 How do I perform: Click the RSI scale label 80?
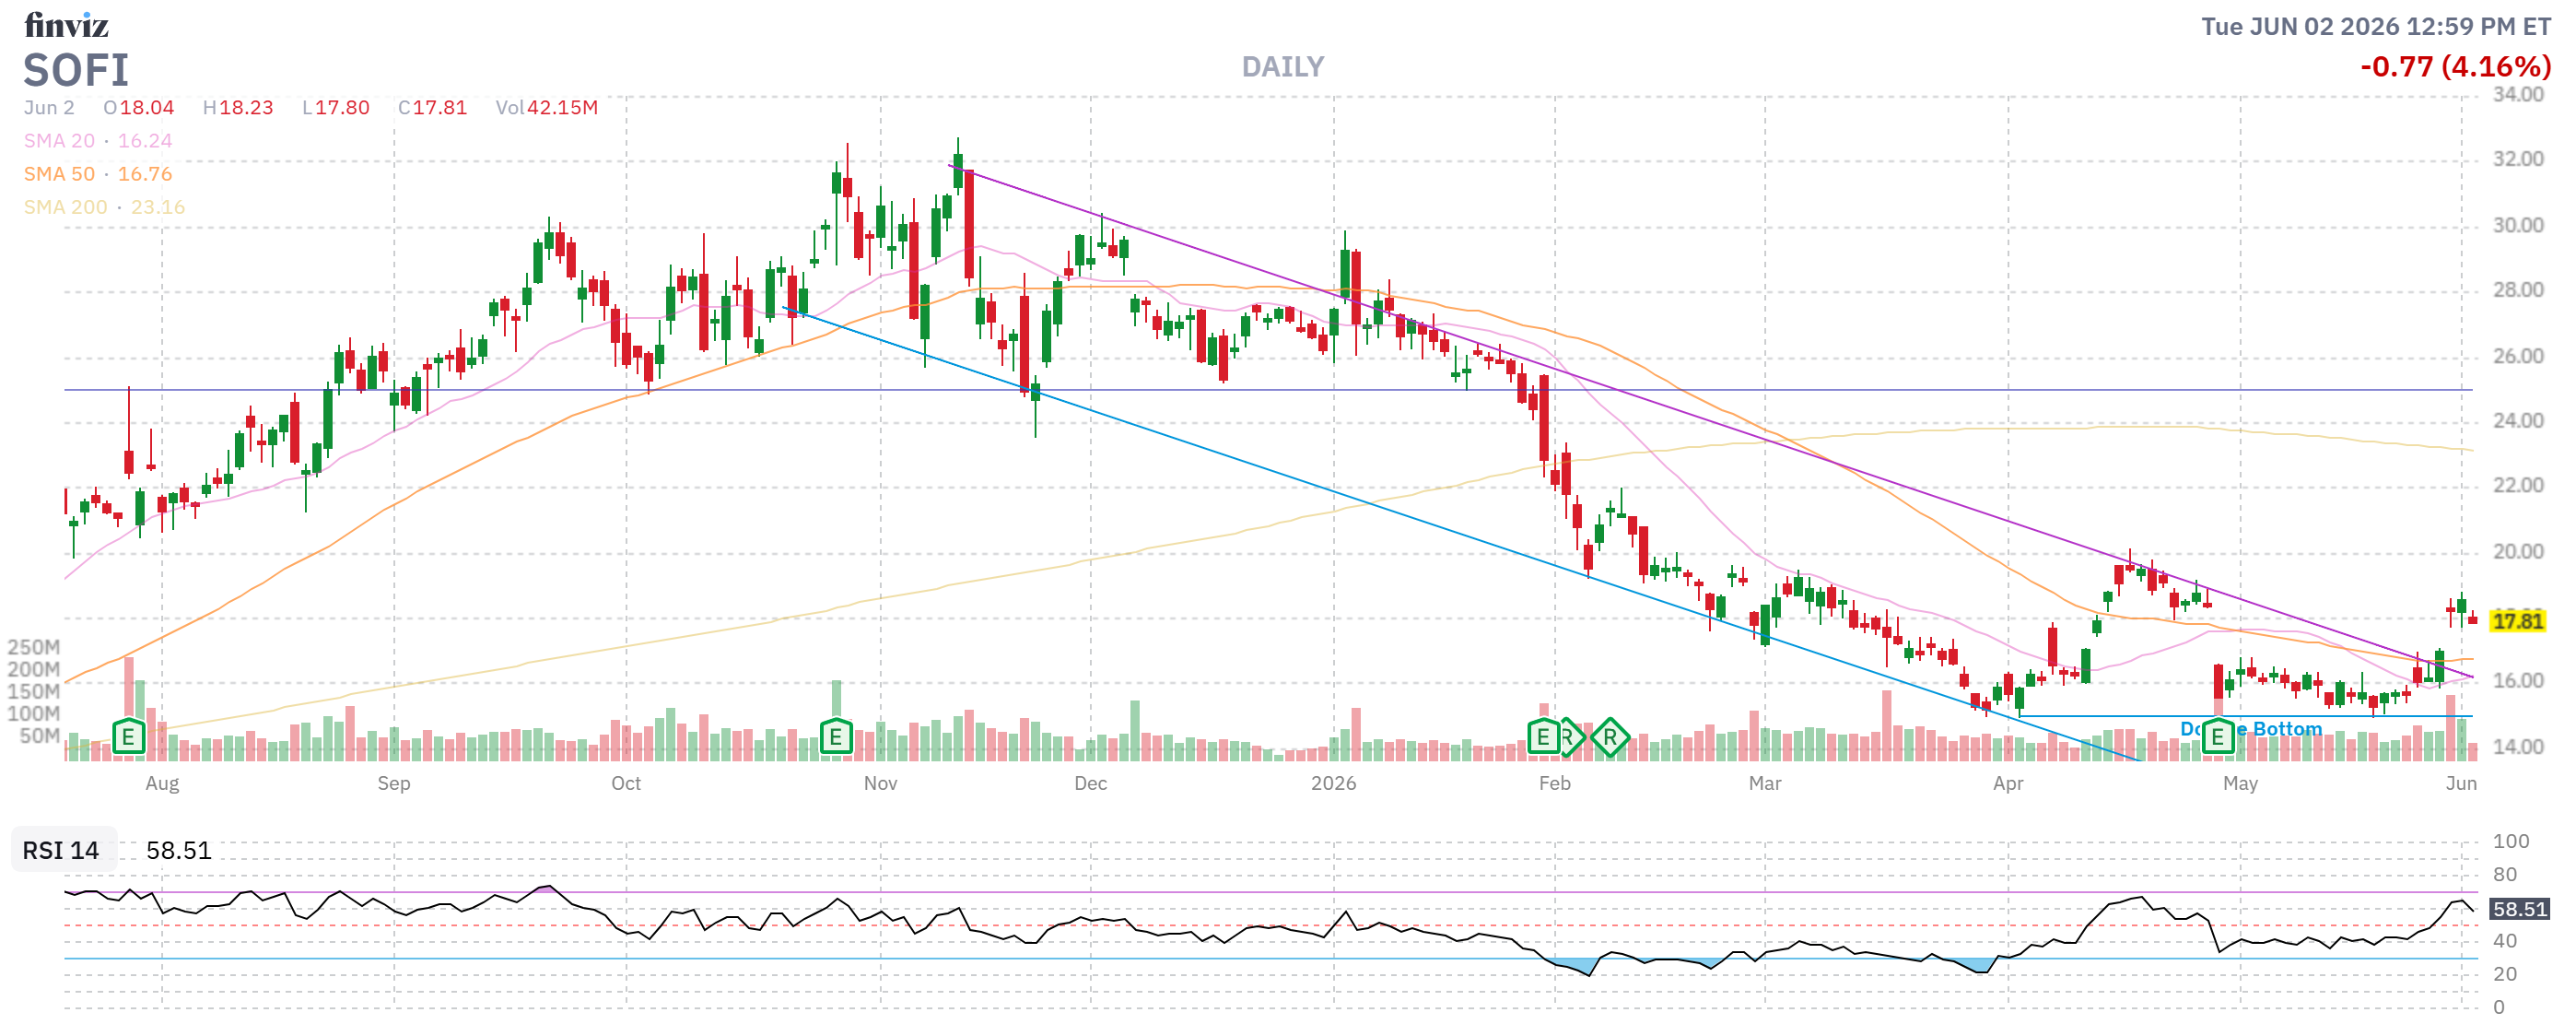(2505, 874)
